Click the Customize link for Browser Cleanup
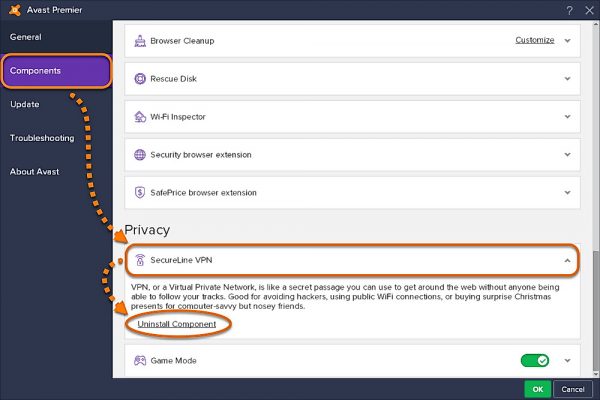 tap(535, 40)
